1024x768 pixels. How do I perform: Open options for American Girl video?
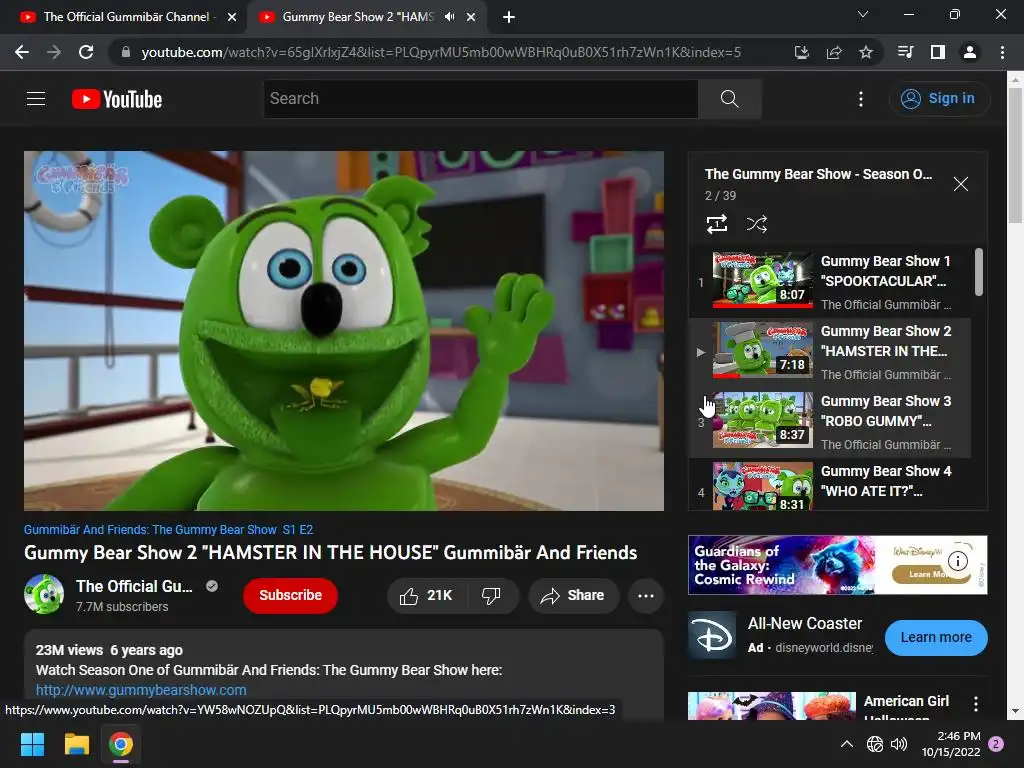(976, 703)
